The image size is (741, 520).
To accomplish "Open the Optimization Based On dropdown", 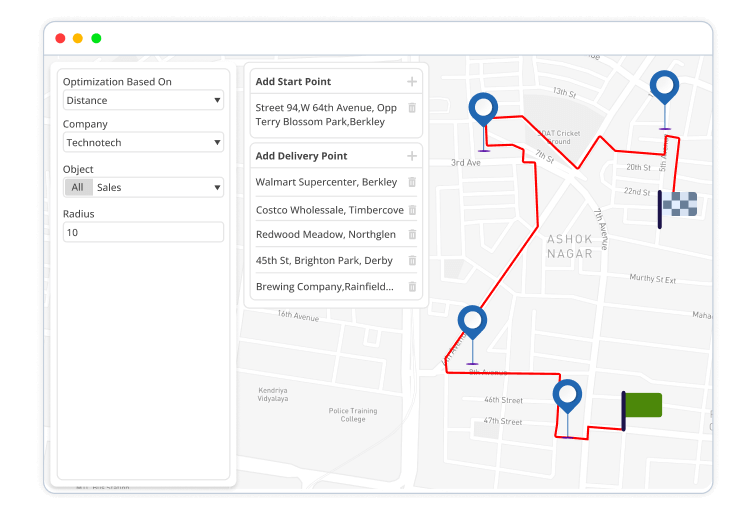I will pyautogui.click(x=143, y=100).
